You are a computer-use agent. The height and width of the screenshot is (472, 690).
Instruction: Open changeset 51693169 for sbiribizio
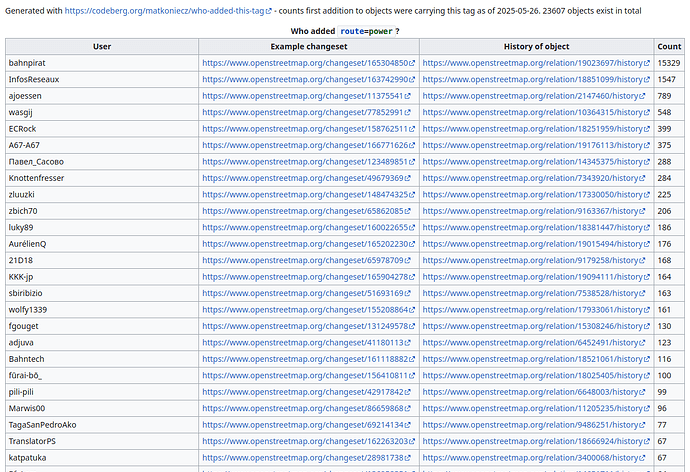(306, 293)
